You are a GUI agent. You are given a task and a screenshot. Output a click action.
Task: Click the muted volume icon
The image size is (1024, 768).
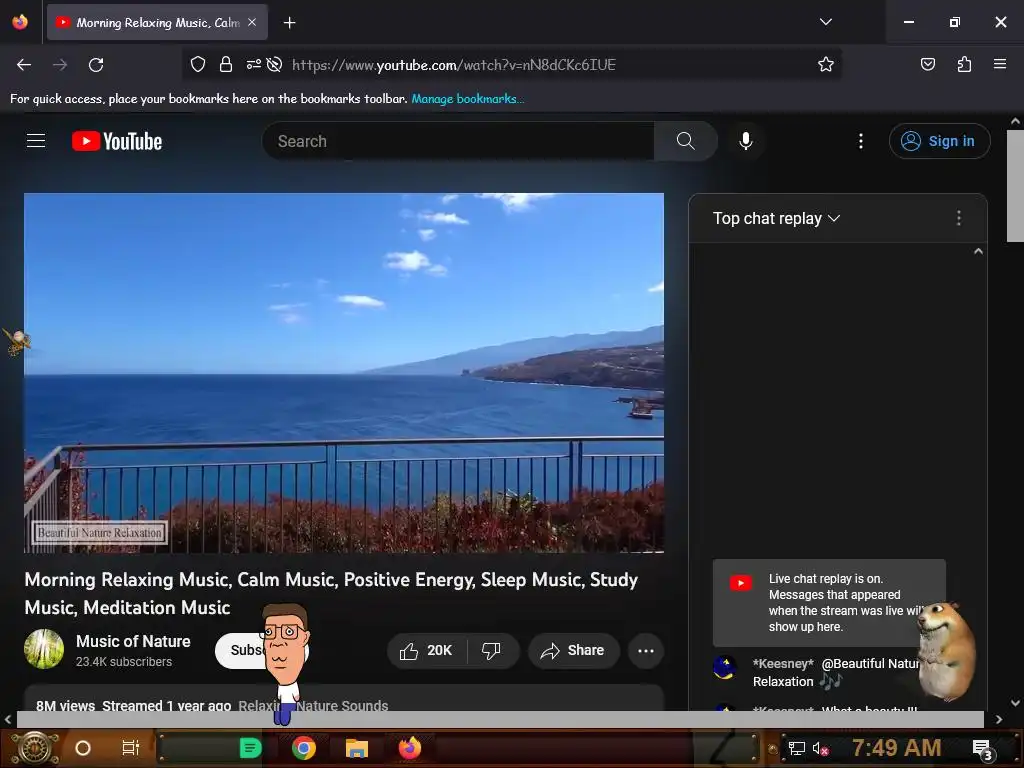(x=820, y=748)
